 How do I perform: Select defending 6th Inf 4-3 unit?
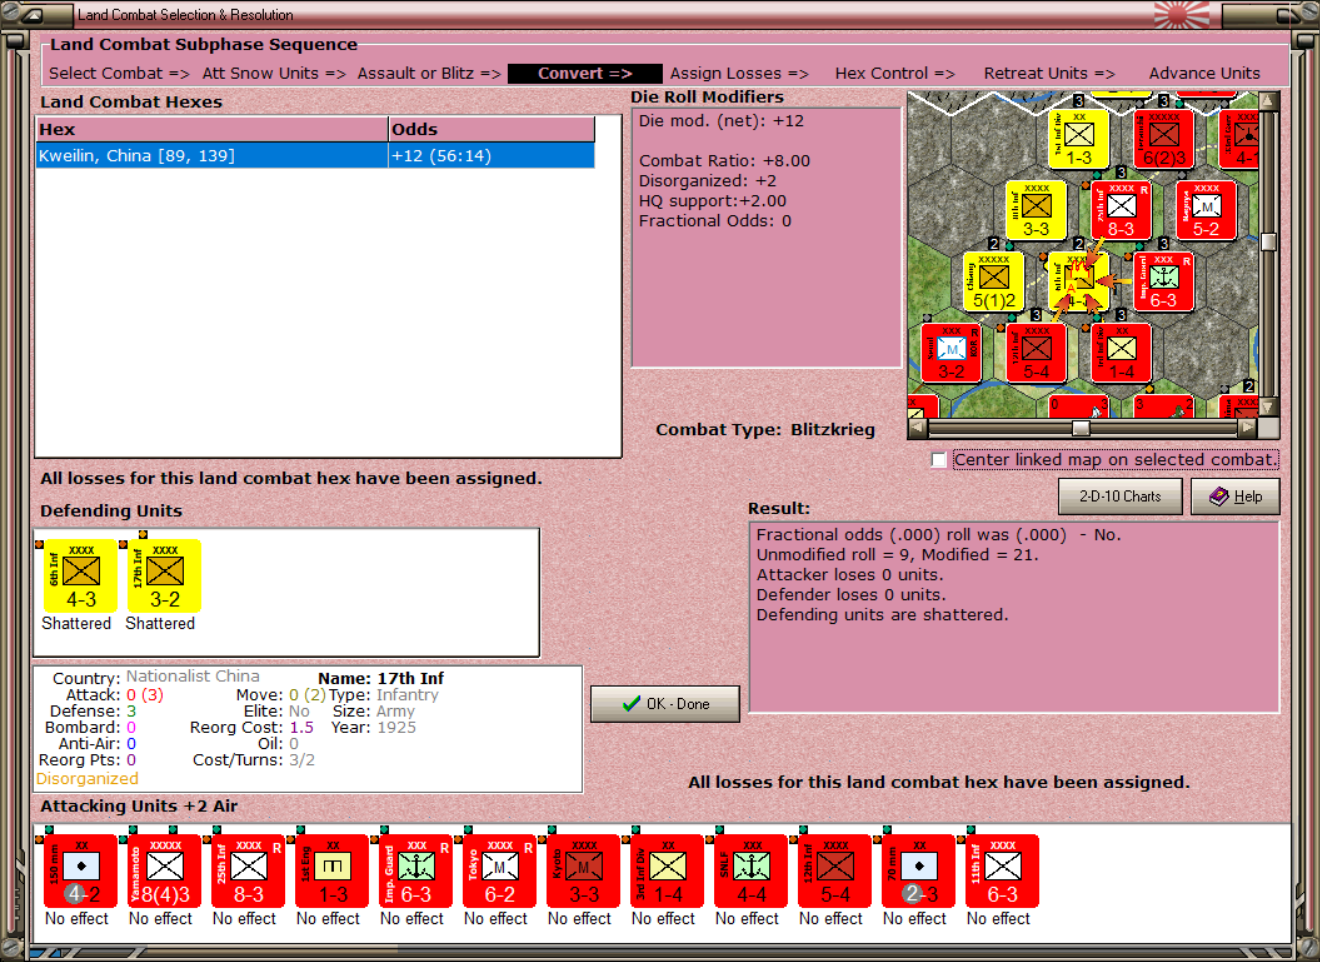pyautogui.click(x=81, y=576)
